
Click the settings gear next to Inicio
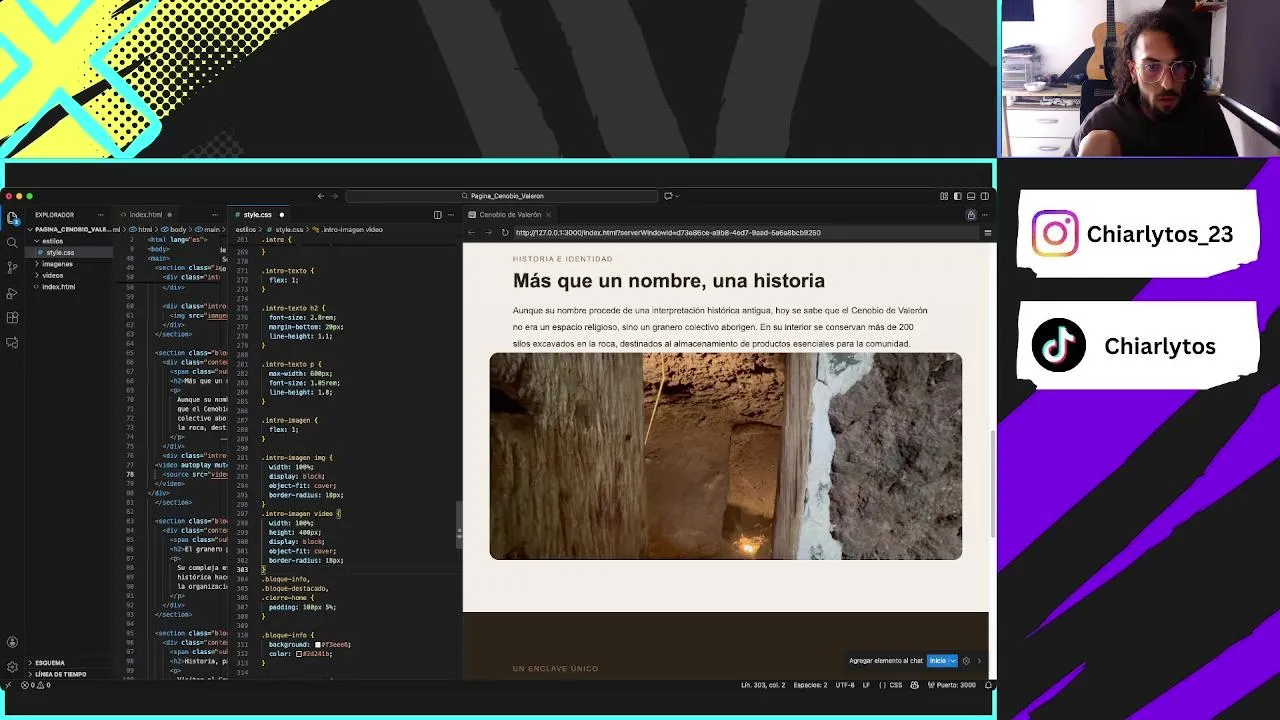point(966,661)
